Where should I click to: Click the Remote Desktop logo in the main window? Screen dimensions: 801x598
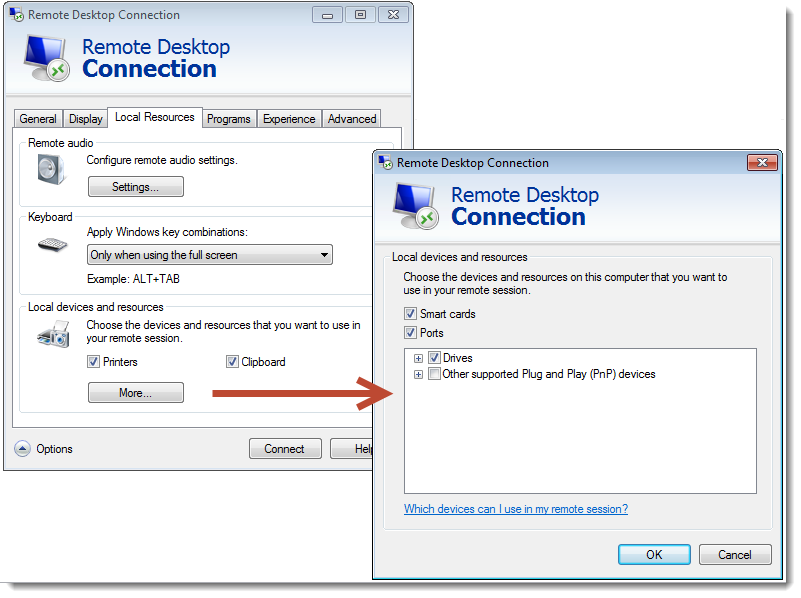pos(45,58)
